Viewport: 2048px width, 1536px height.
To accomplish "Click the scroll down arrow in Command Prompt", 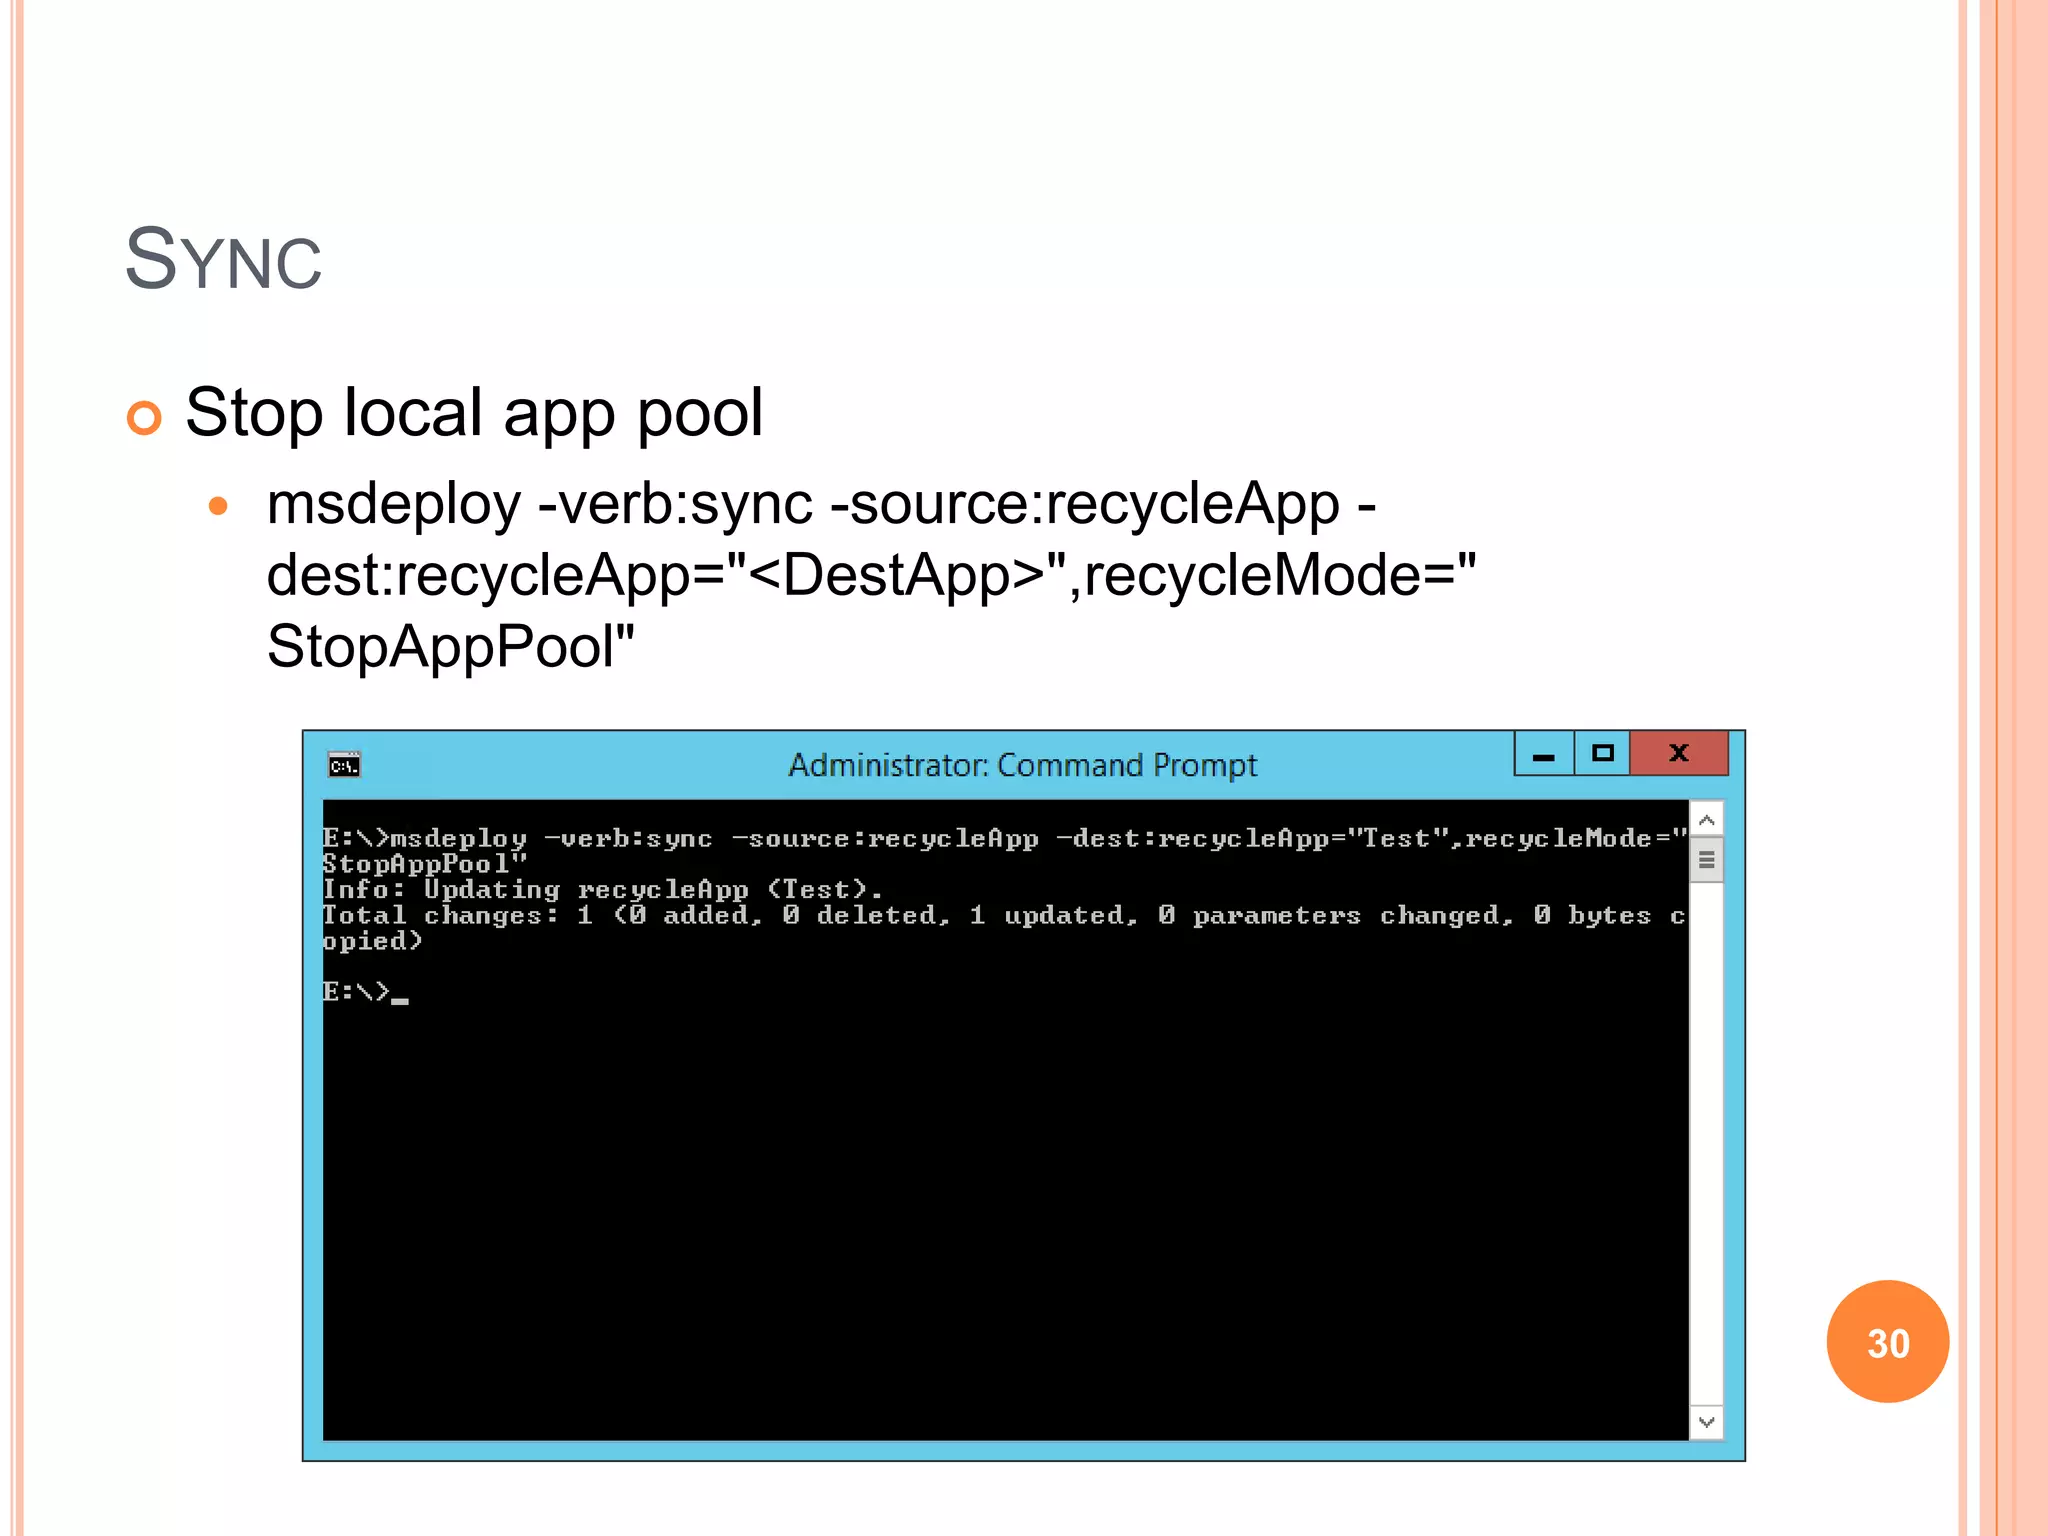I will click(1707, 1421).
